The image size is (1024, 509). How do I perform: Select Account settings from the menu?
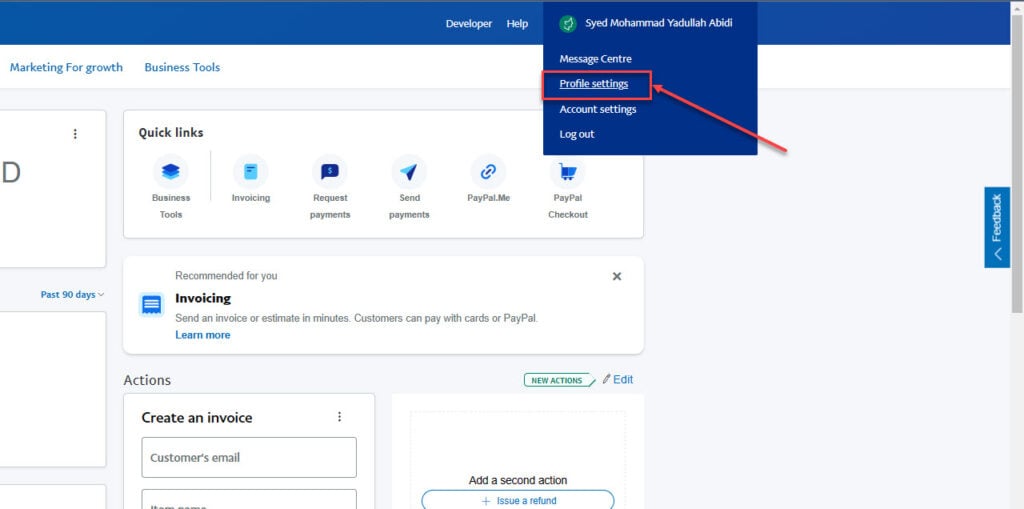tap(598, 109)
